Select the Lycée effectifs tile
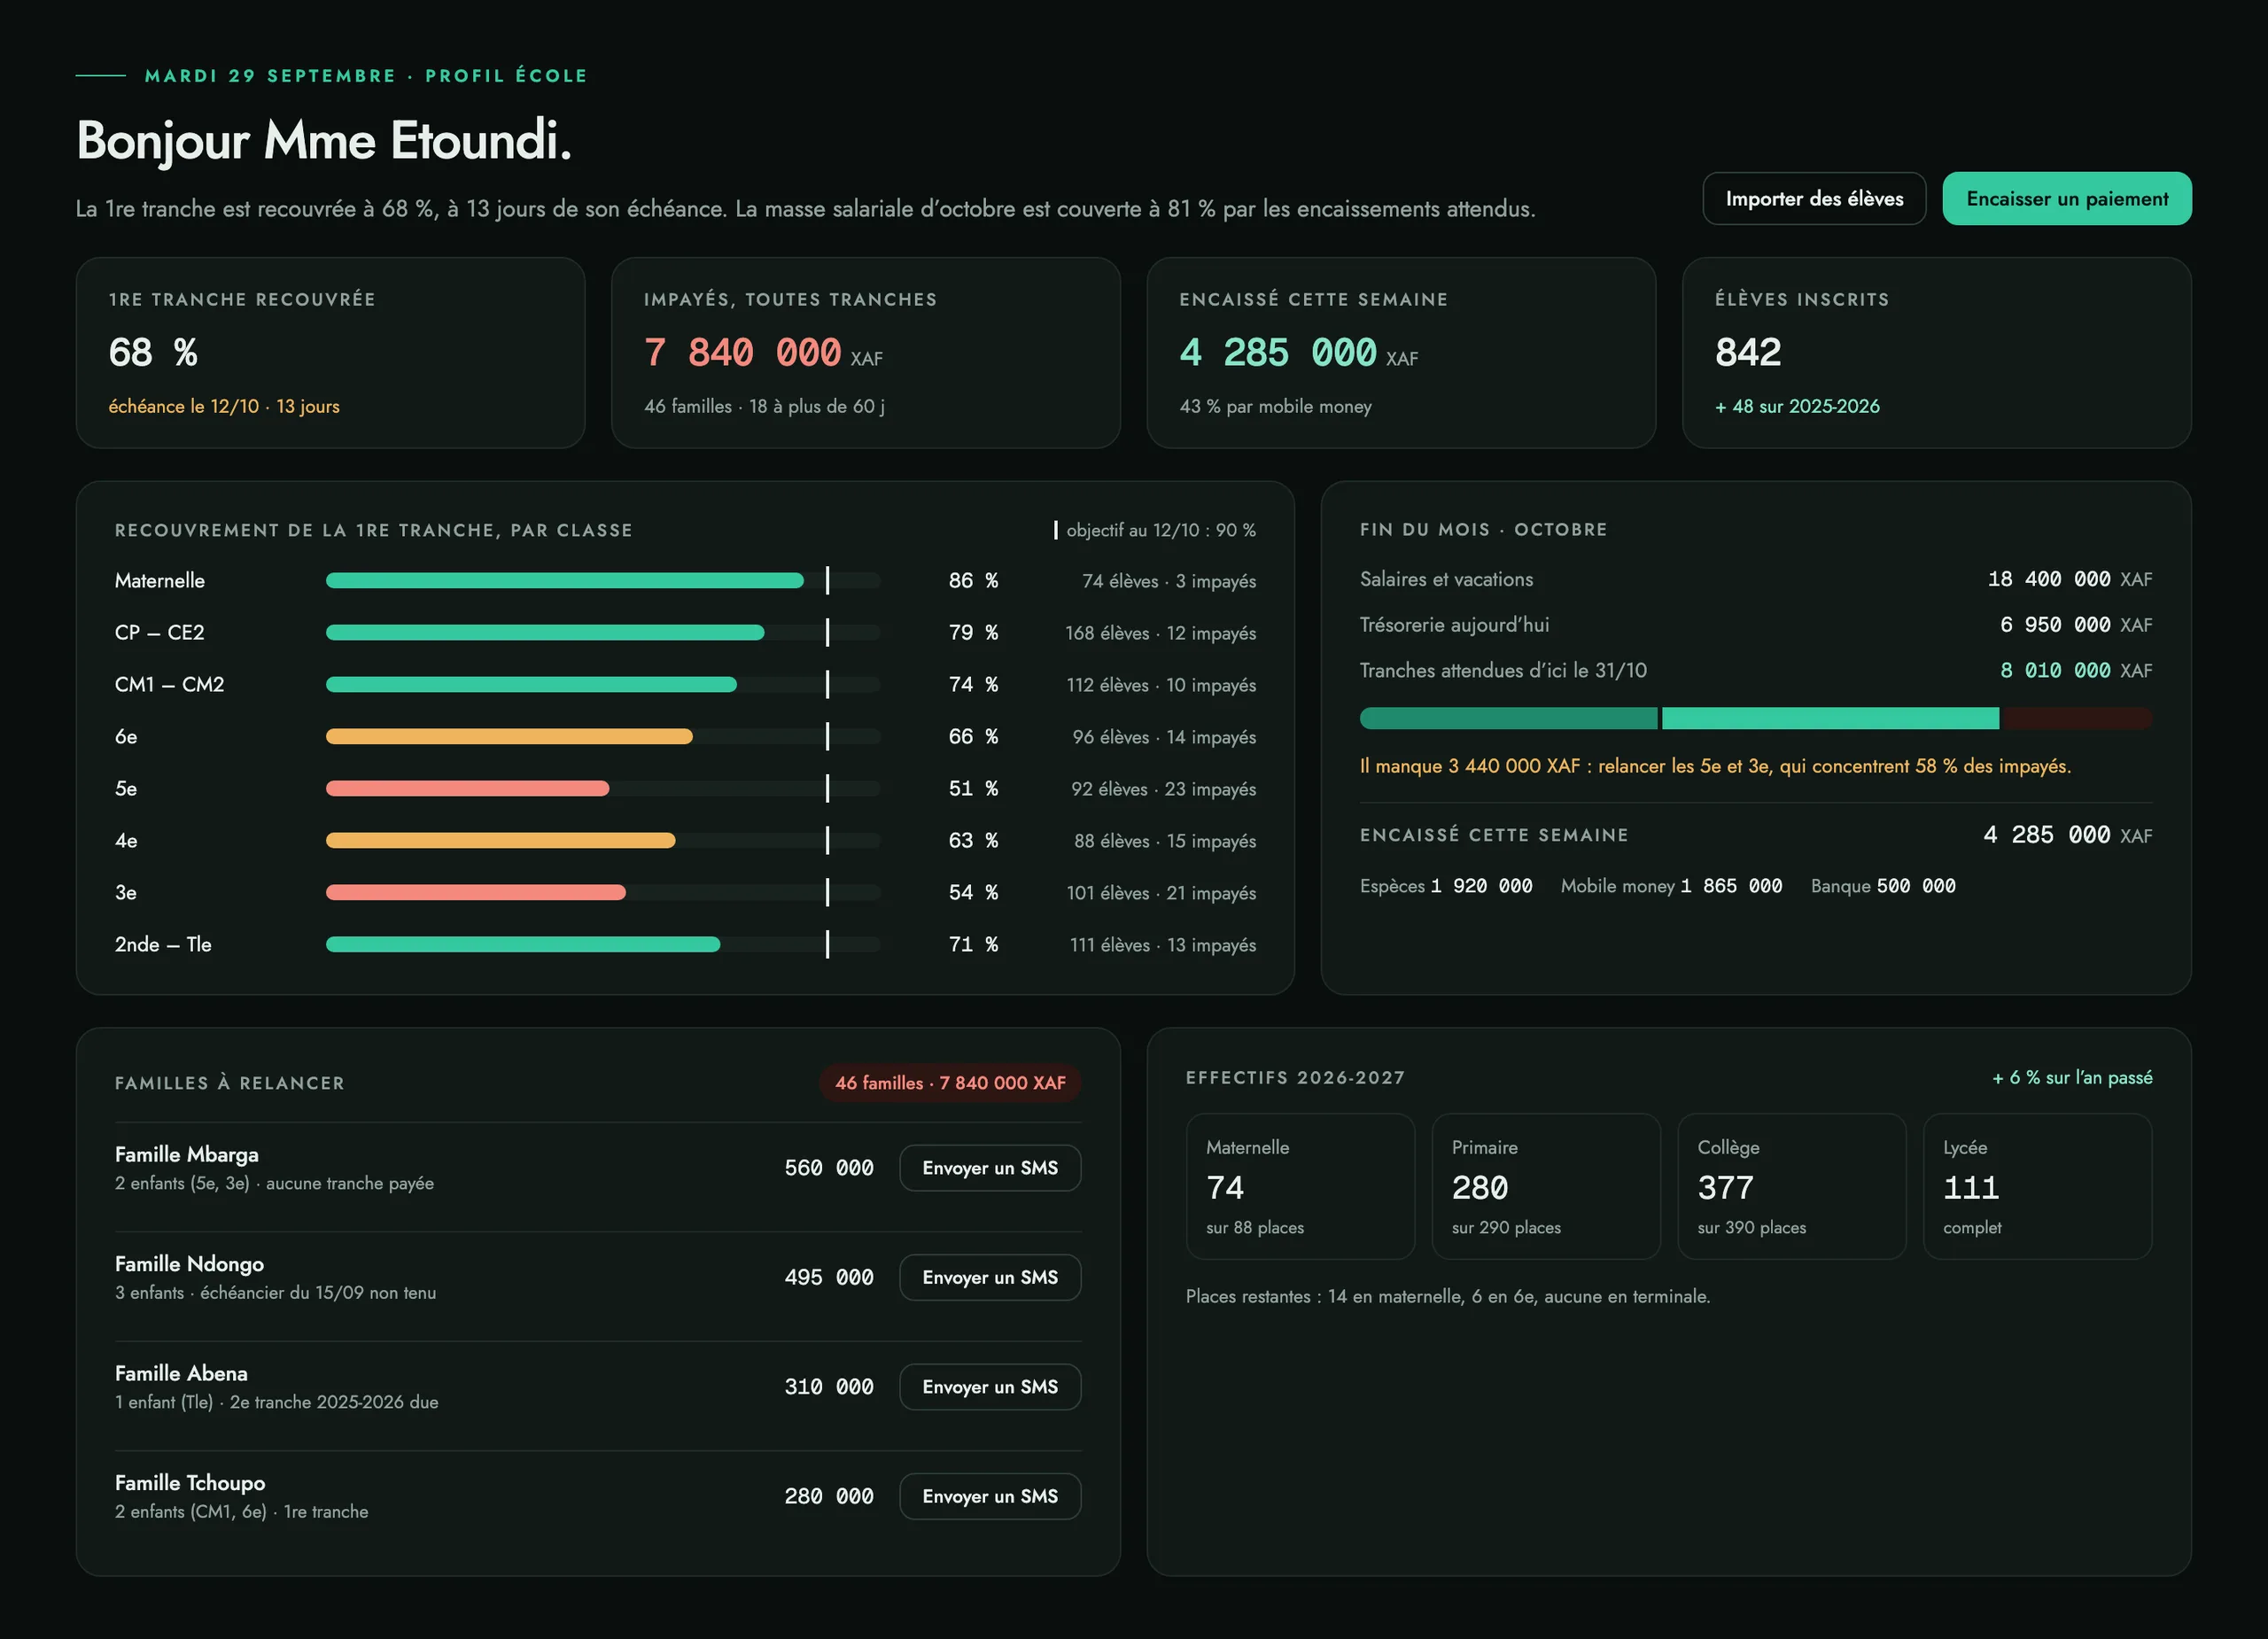The height and width of the screenshot is (1639, 2268). (x=2037, y=1186)
